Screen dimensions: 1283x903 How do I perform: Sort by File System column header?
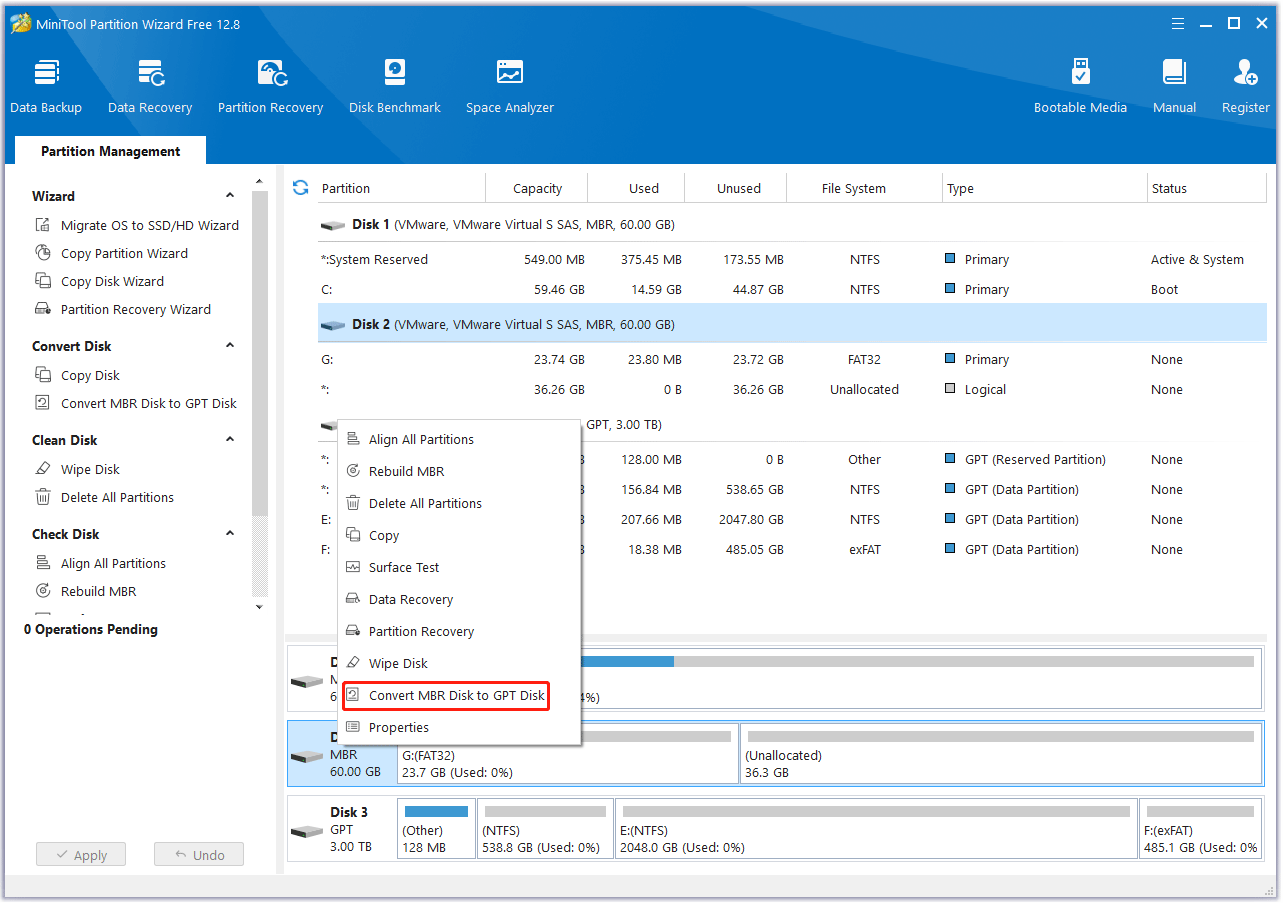[865, 188]
